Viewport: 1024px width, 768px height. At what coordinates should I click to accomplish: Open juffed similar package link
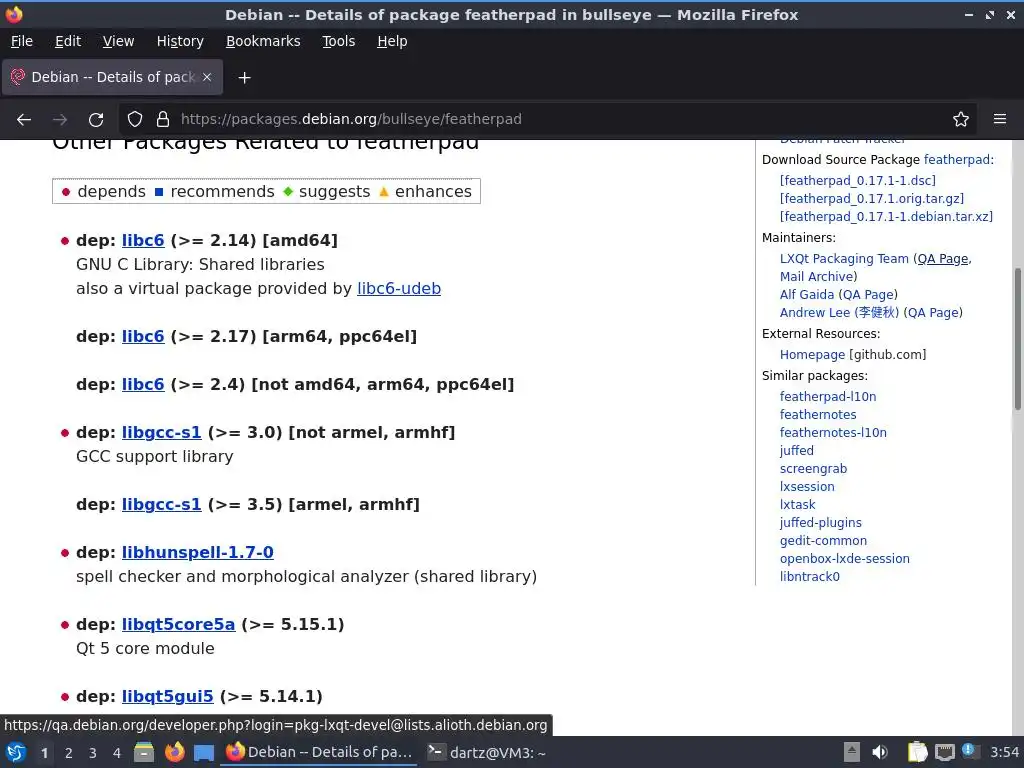pyautogui.click(x=796, y=451)
